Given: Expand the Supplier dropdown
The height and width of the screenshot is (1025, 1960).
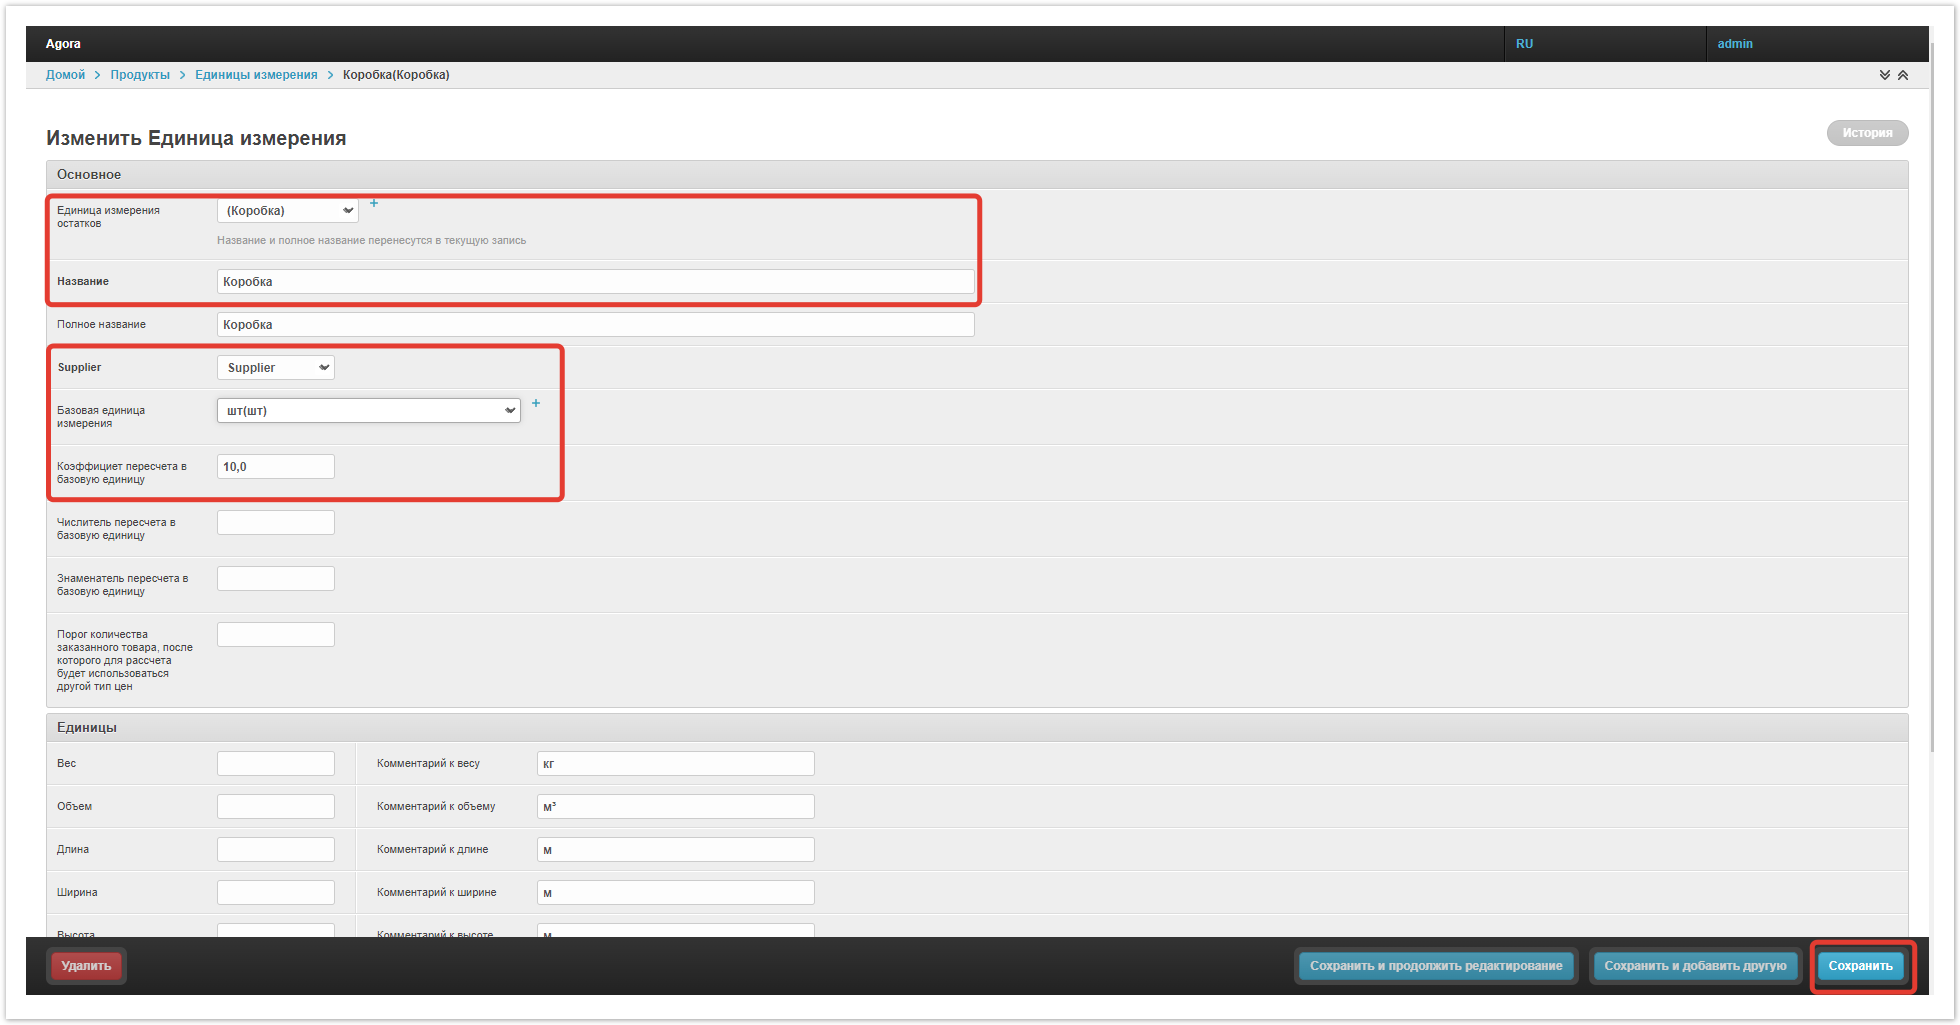Looking at the screenshot, I should pyautogui.click(x=276, y=368).
